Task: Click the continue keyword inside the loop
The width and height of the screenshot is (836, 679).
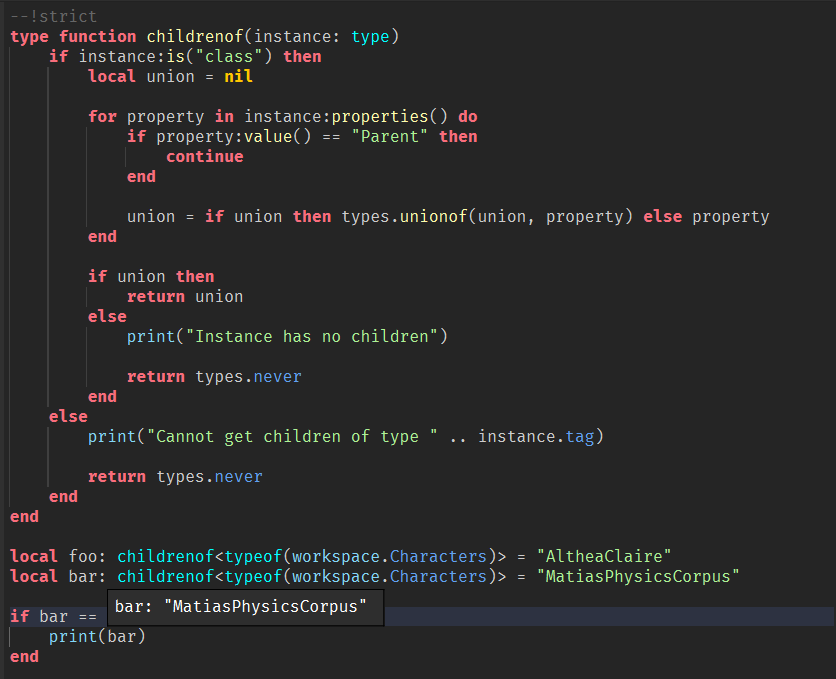Action: click(x=204, y=156)
